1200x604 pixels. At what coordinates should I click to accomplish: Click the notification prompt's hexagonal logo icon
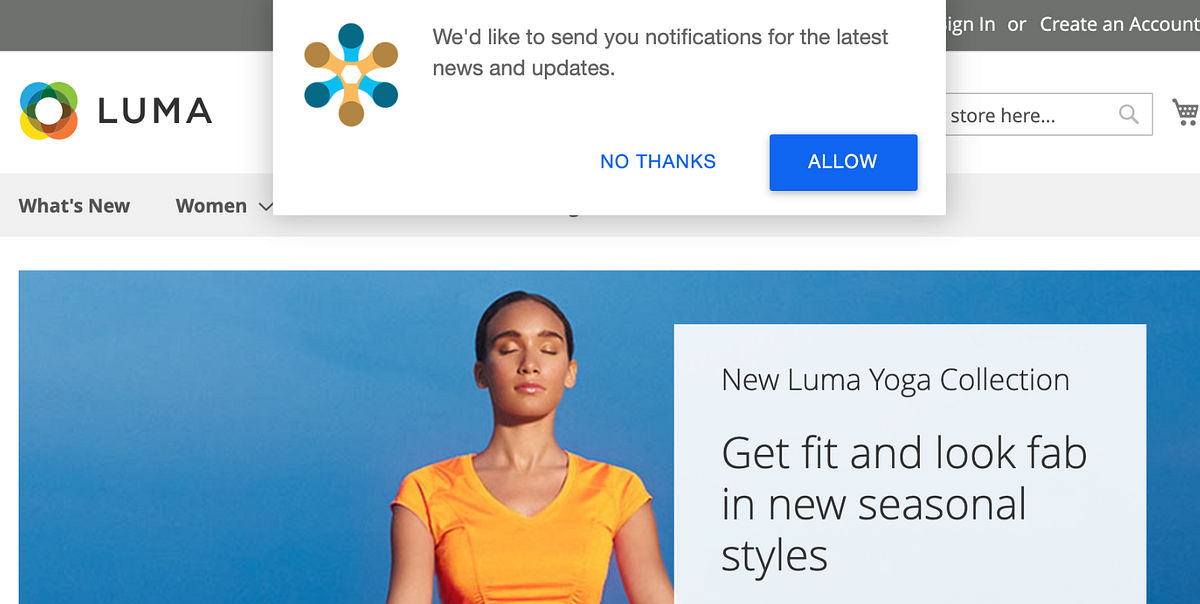[351, 75]
